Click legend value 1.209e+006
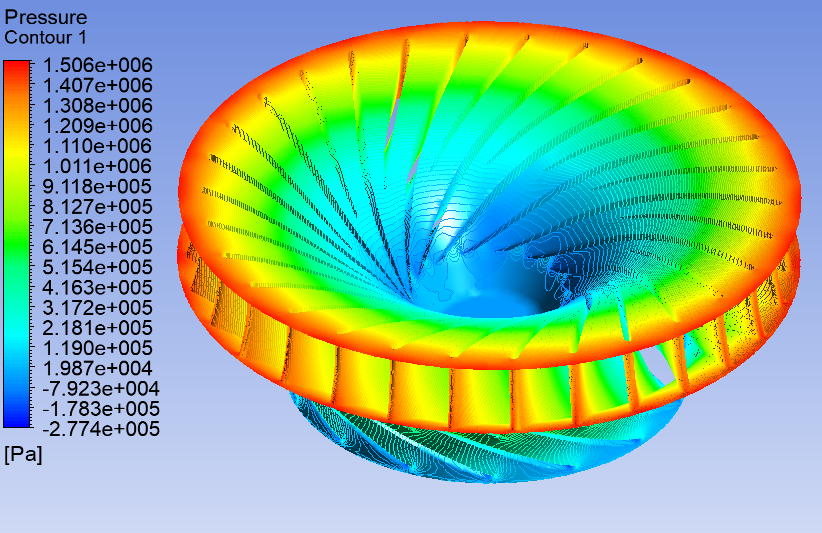 (x=98, y=126)
